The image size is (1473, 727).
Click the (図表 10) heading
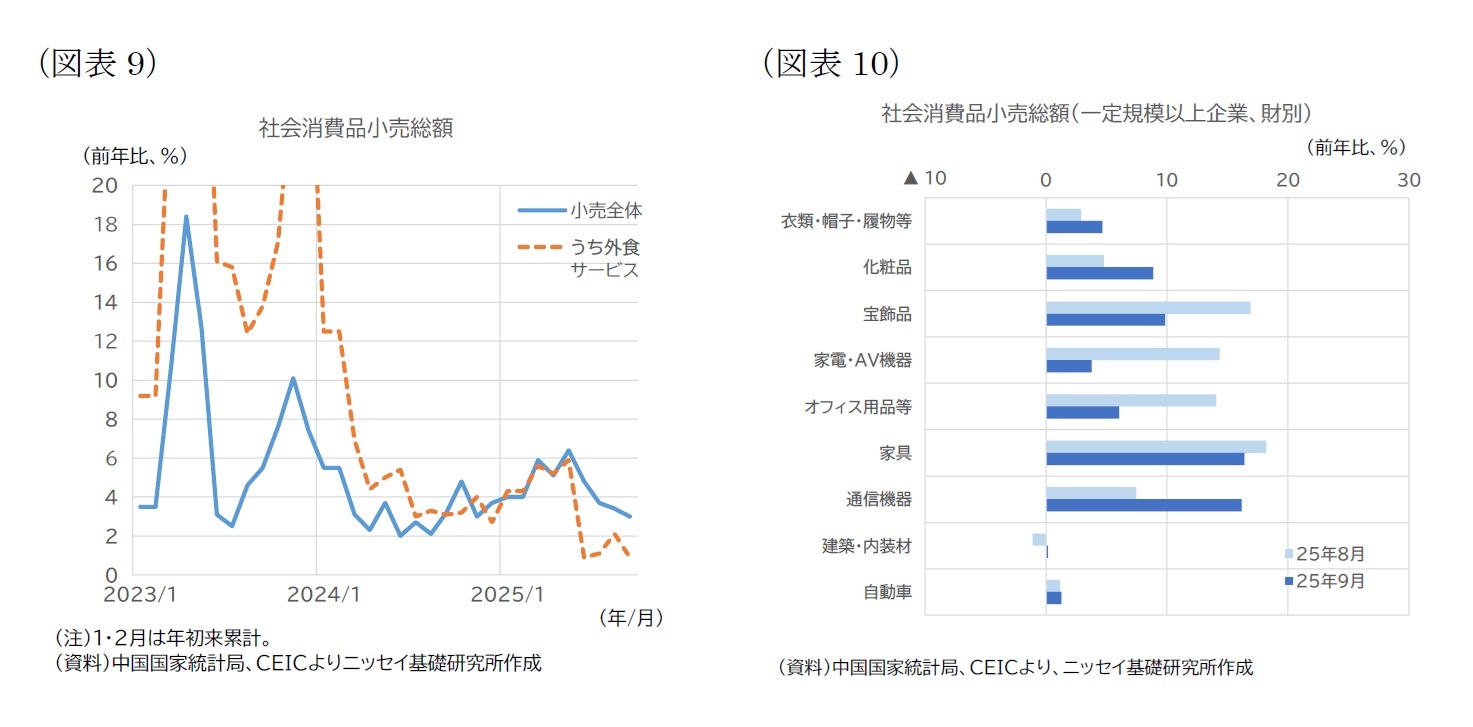click(830, 63)
